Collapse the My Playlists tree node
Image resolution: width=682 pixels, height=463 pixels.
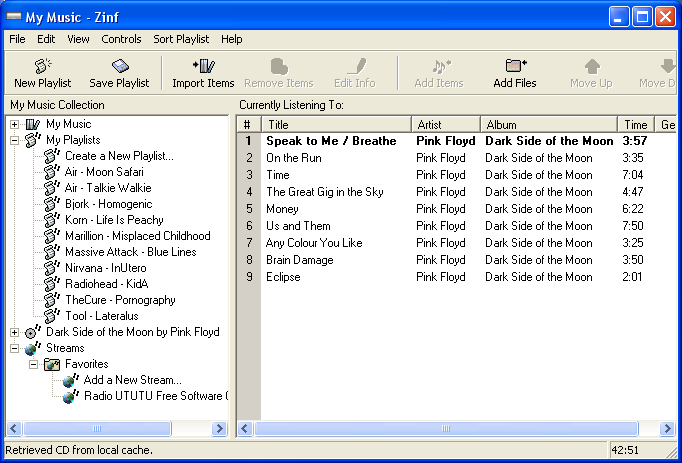pos(14,141)
